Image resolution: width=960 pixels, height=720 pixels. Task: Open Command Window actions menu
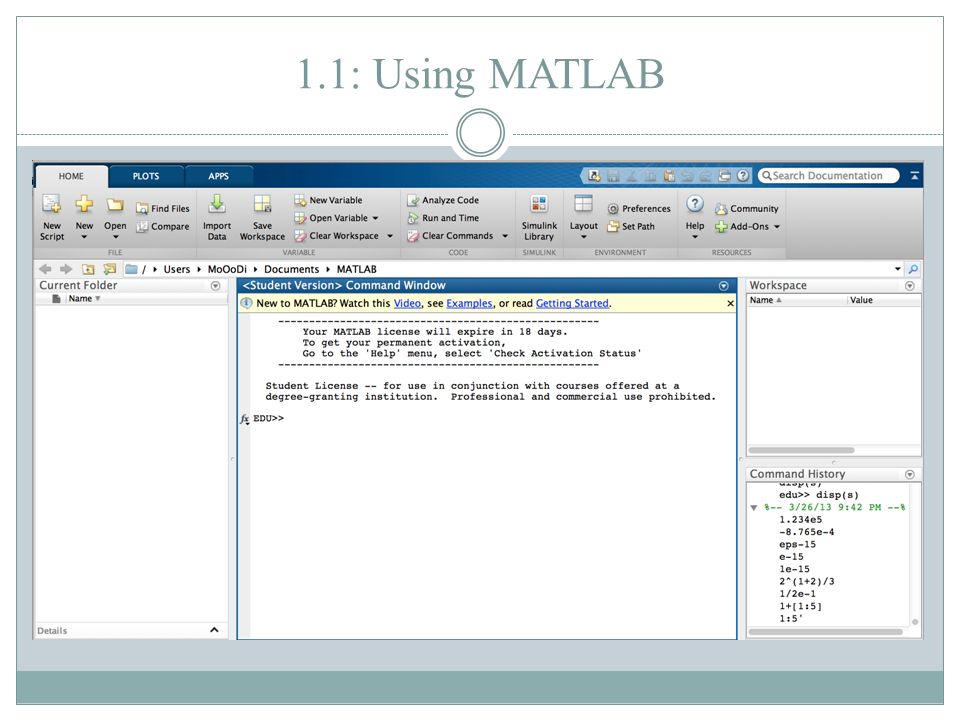(x=723, y=286)
